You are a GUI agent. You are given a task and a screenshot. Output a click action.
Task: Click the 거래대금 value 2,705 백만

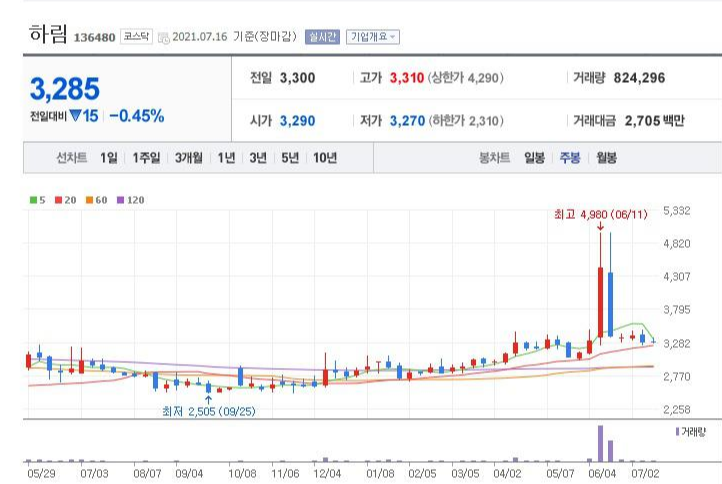654,121
